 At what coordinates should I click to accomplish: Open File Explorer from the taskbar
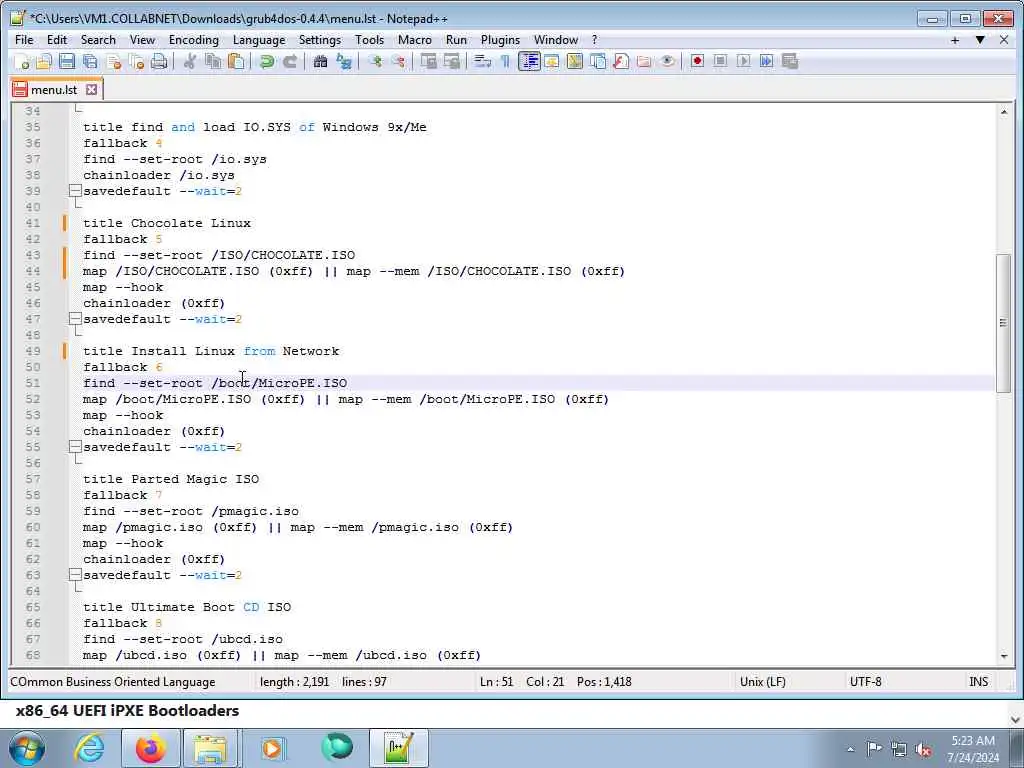tap(210, 748)
